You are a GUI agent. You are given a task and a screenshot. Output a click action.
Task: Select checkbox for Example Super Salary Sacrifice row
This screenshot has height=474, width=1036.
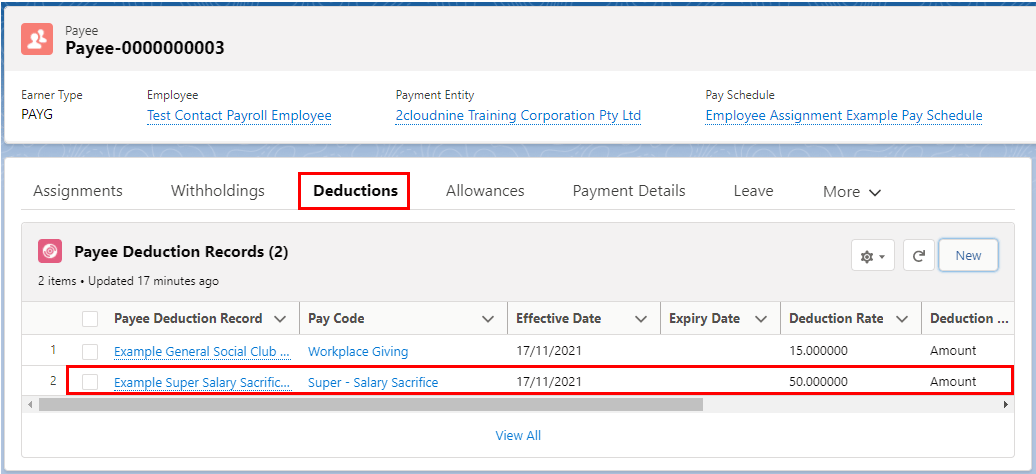[90, 381]
